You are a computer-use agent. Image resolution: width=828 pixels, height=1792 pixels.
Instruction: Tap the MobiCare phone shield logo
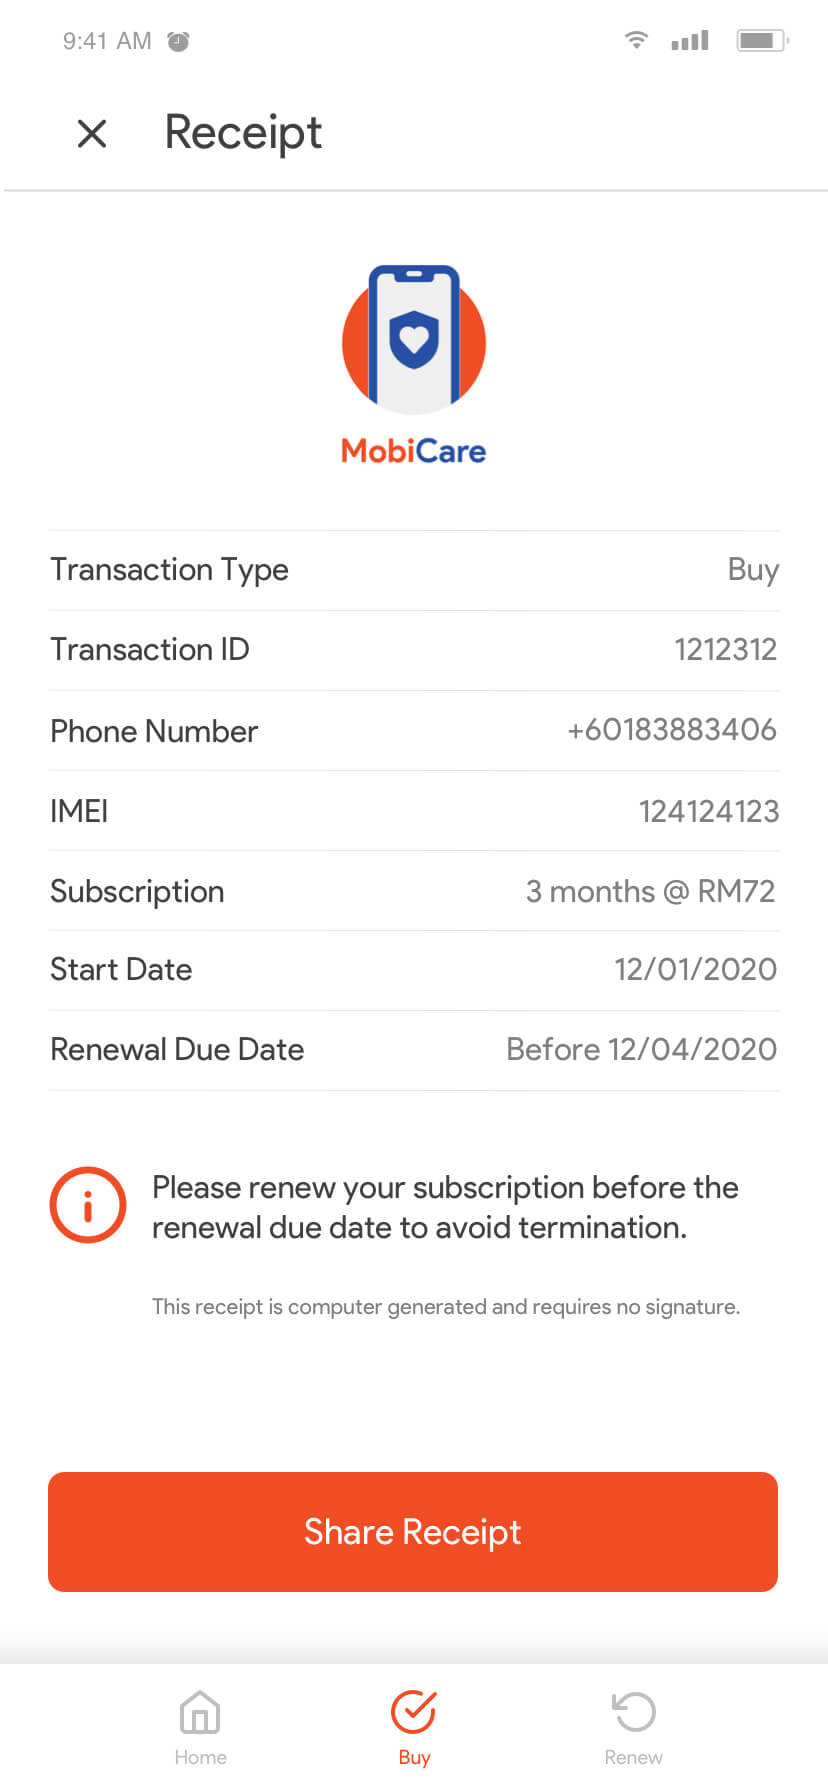click(414, 339)
